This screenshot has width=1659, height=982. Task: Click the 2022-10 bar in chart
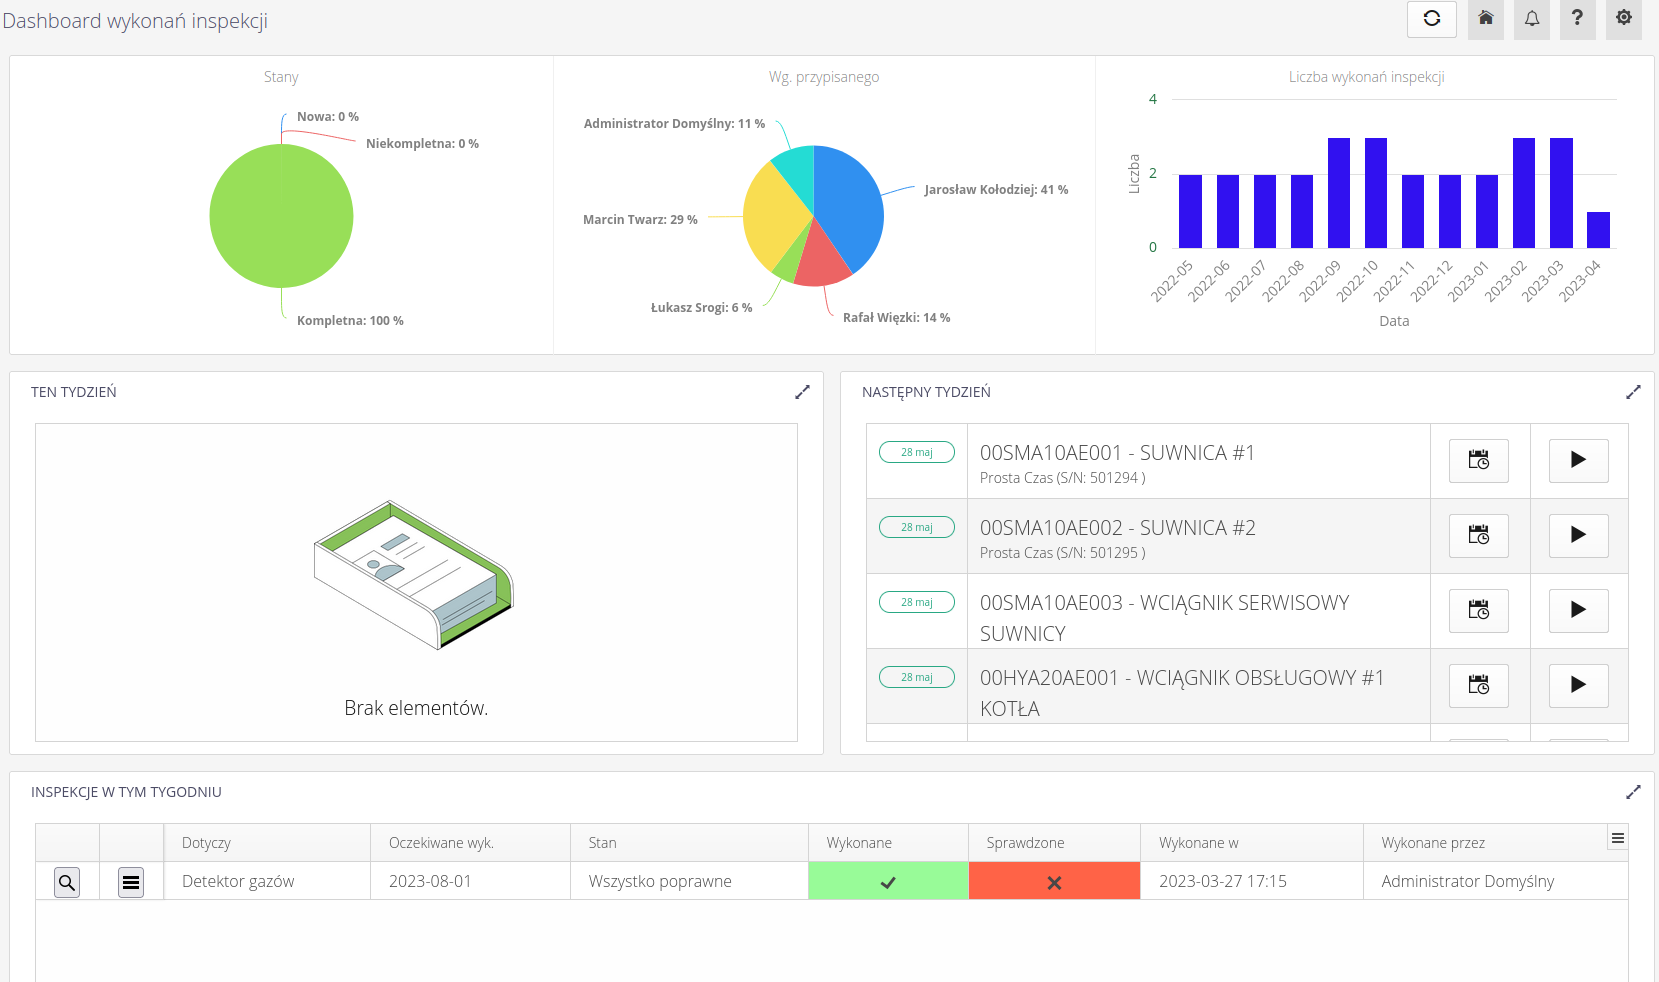click(1376, 193)
